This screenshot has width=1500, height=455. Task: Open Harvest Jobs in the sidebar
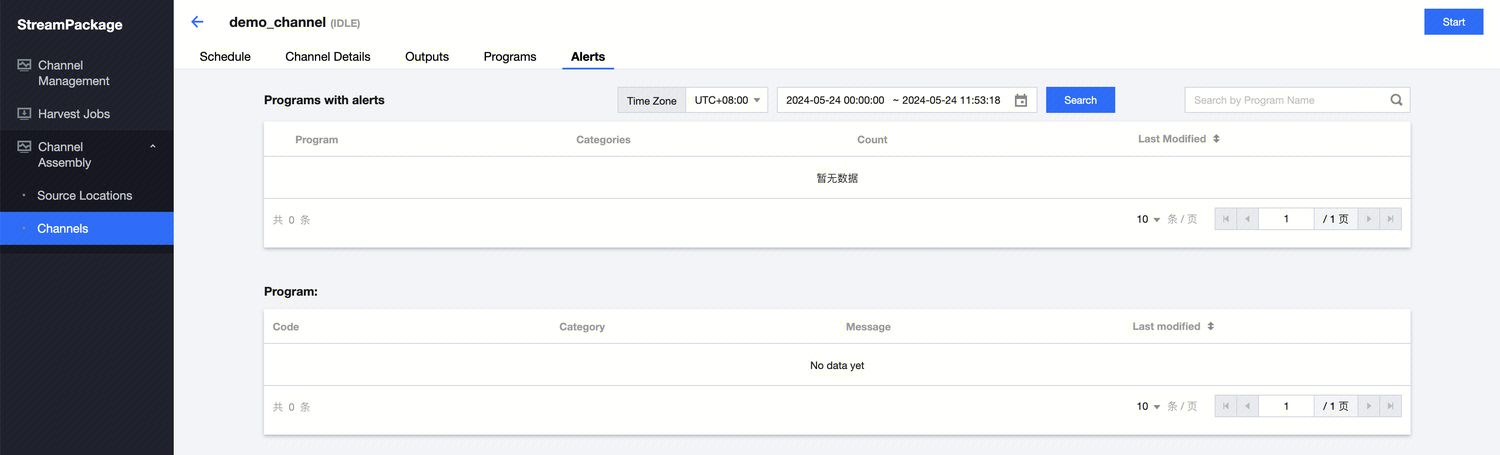(x=74, y=114)
